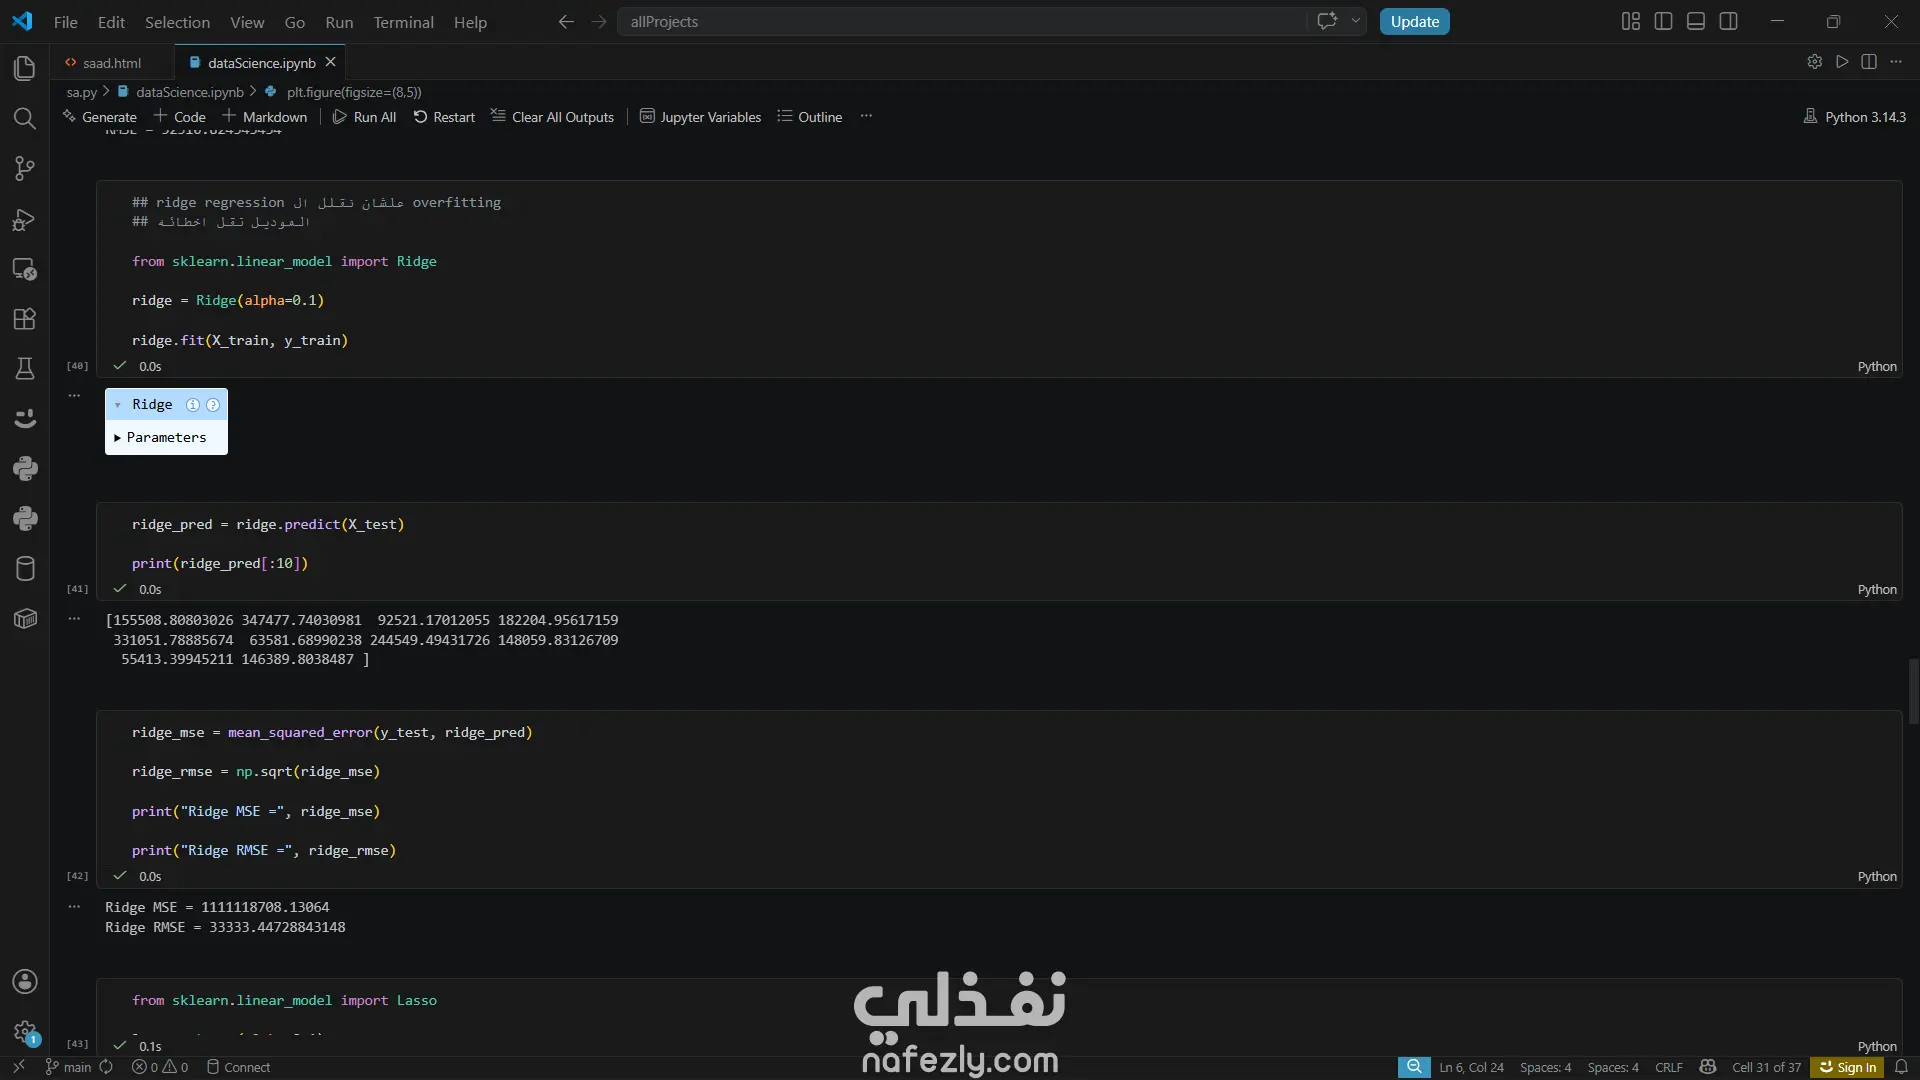The width and height of the screenshot is (1920, 1080).
Task: Customize the editor layout
Action: (x=1631, y=21)
